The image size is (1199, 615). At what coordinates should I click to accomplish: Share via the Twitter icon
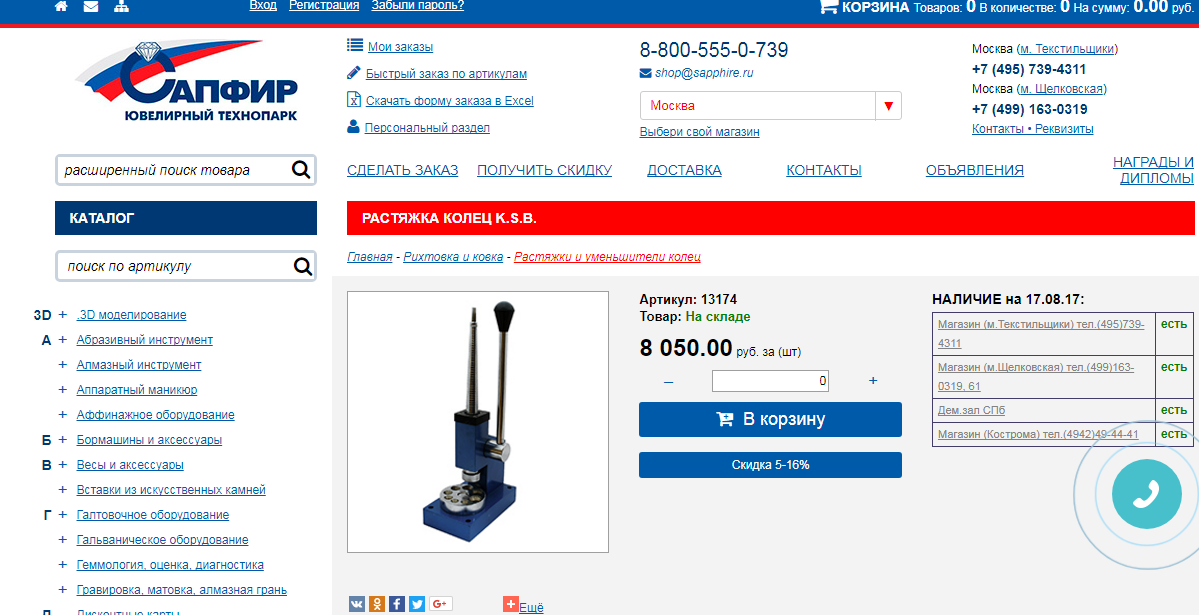(417, 604)
